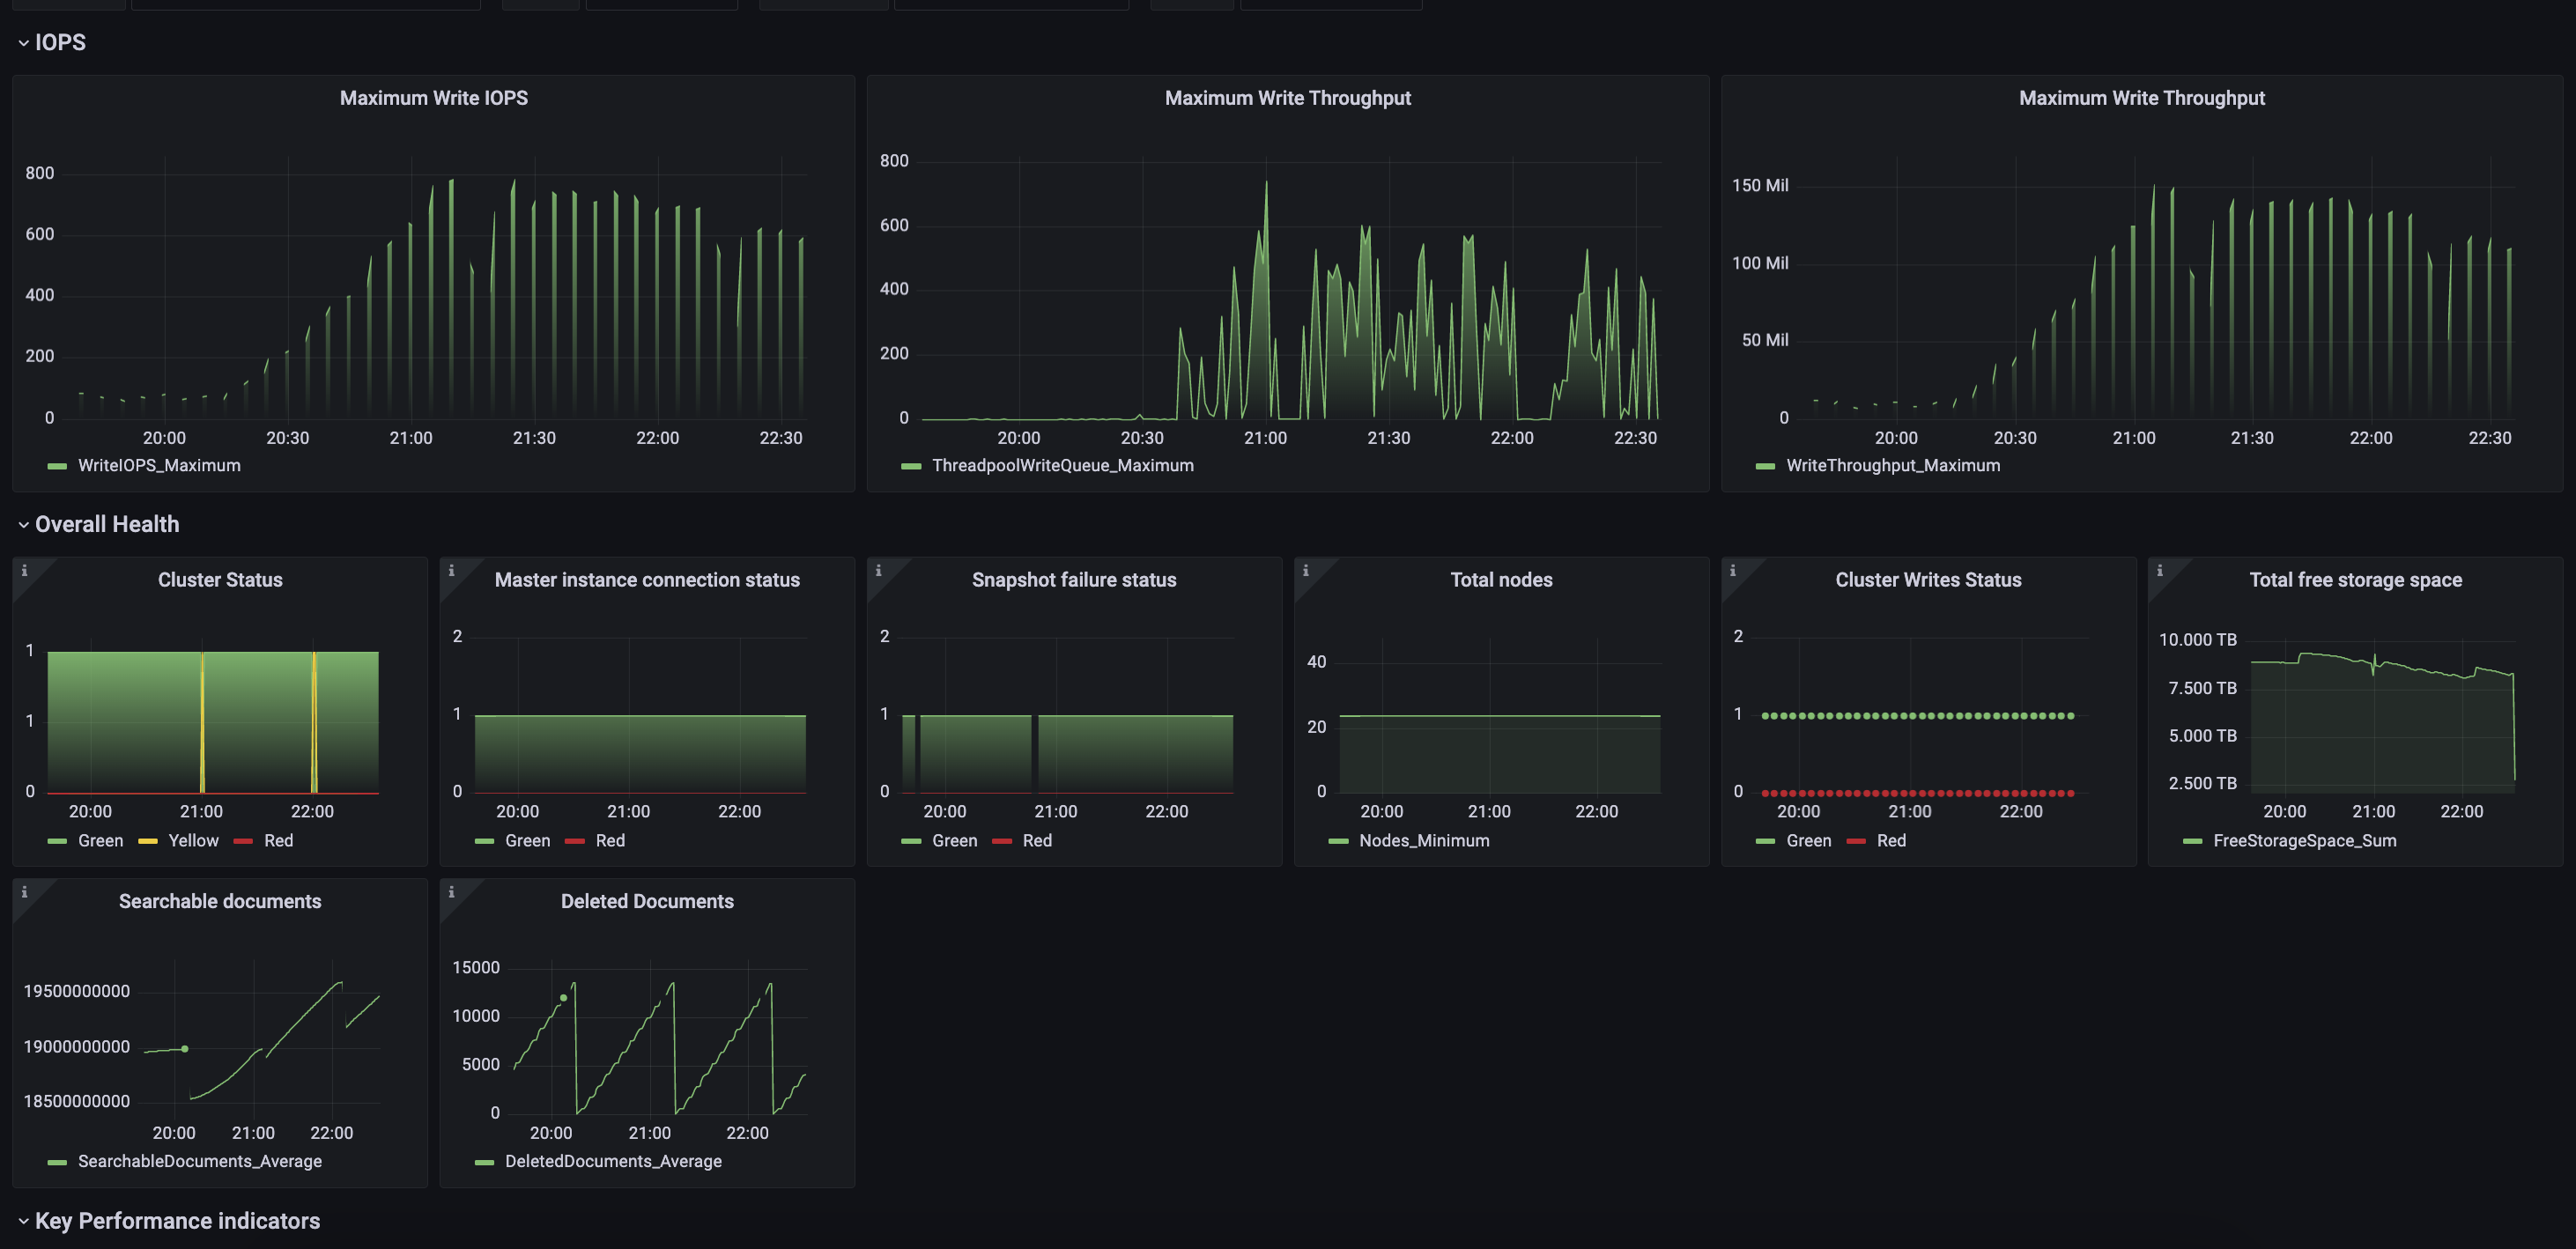Click info icon on Master instance connection panel
Image resolution: width=2576 pixels, height=1249 pixels.
point(451,571)
